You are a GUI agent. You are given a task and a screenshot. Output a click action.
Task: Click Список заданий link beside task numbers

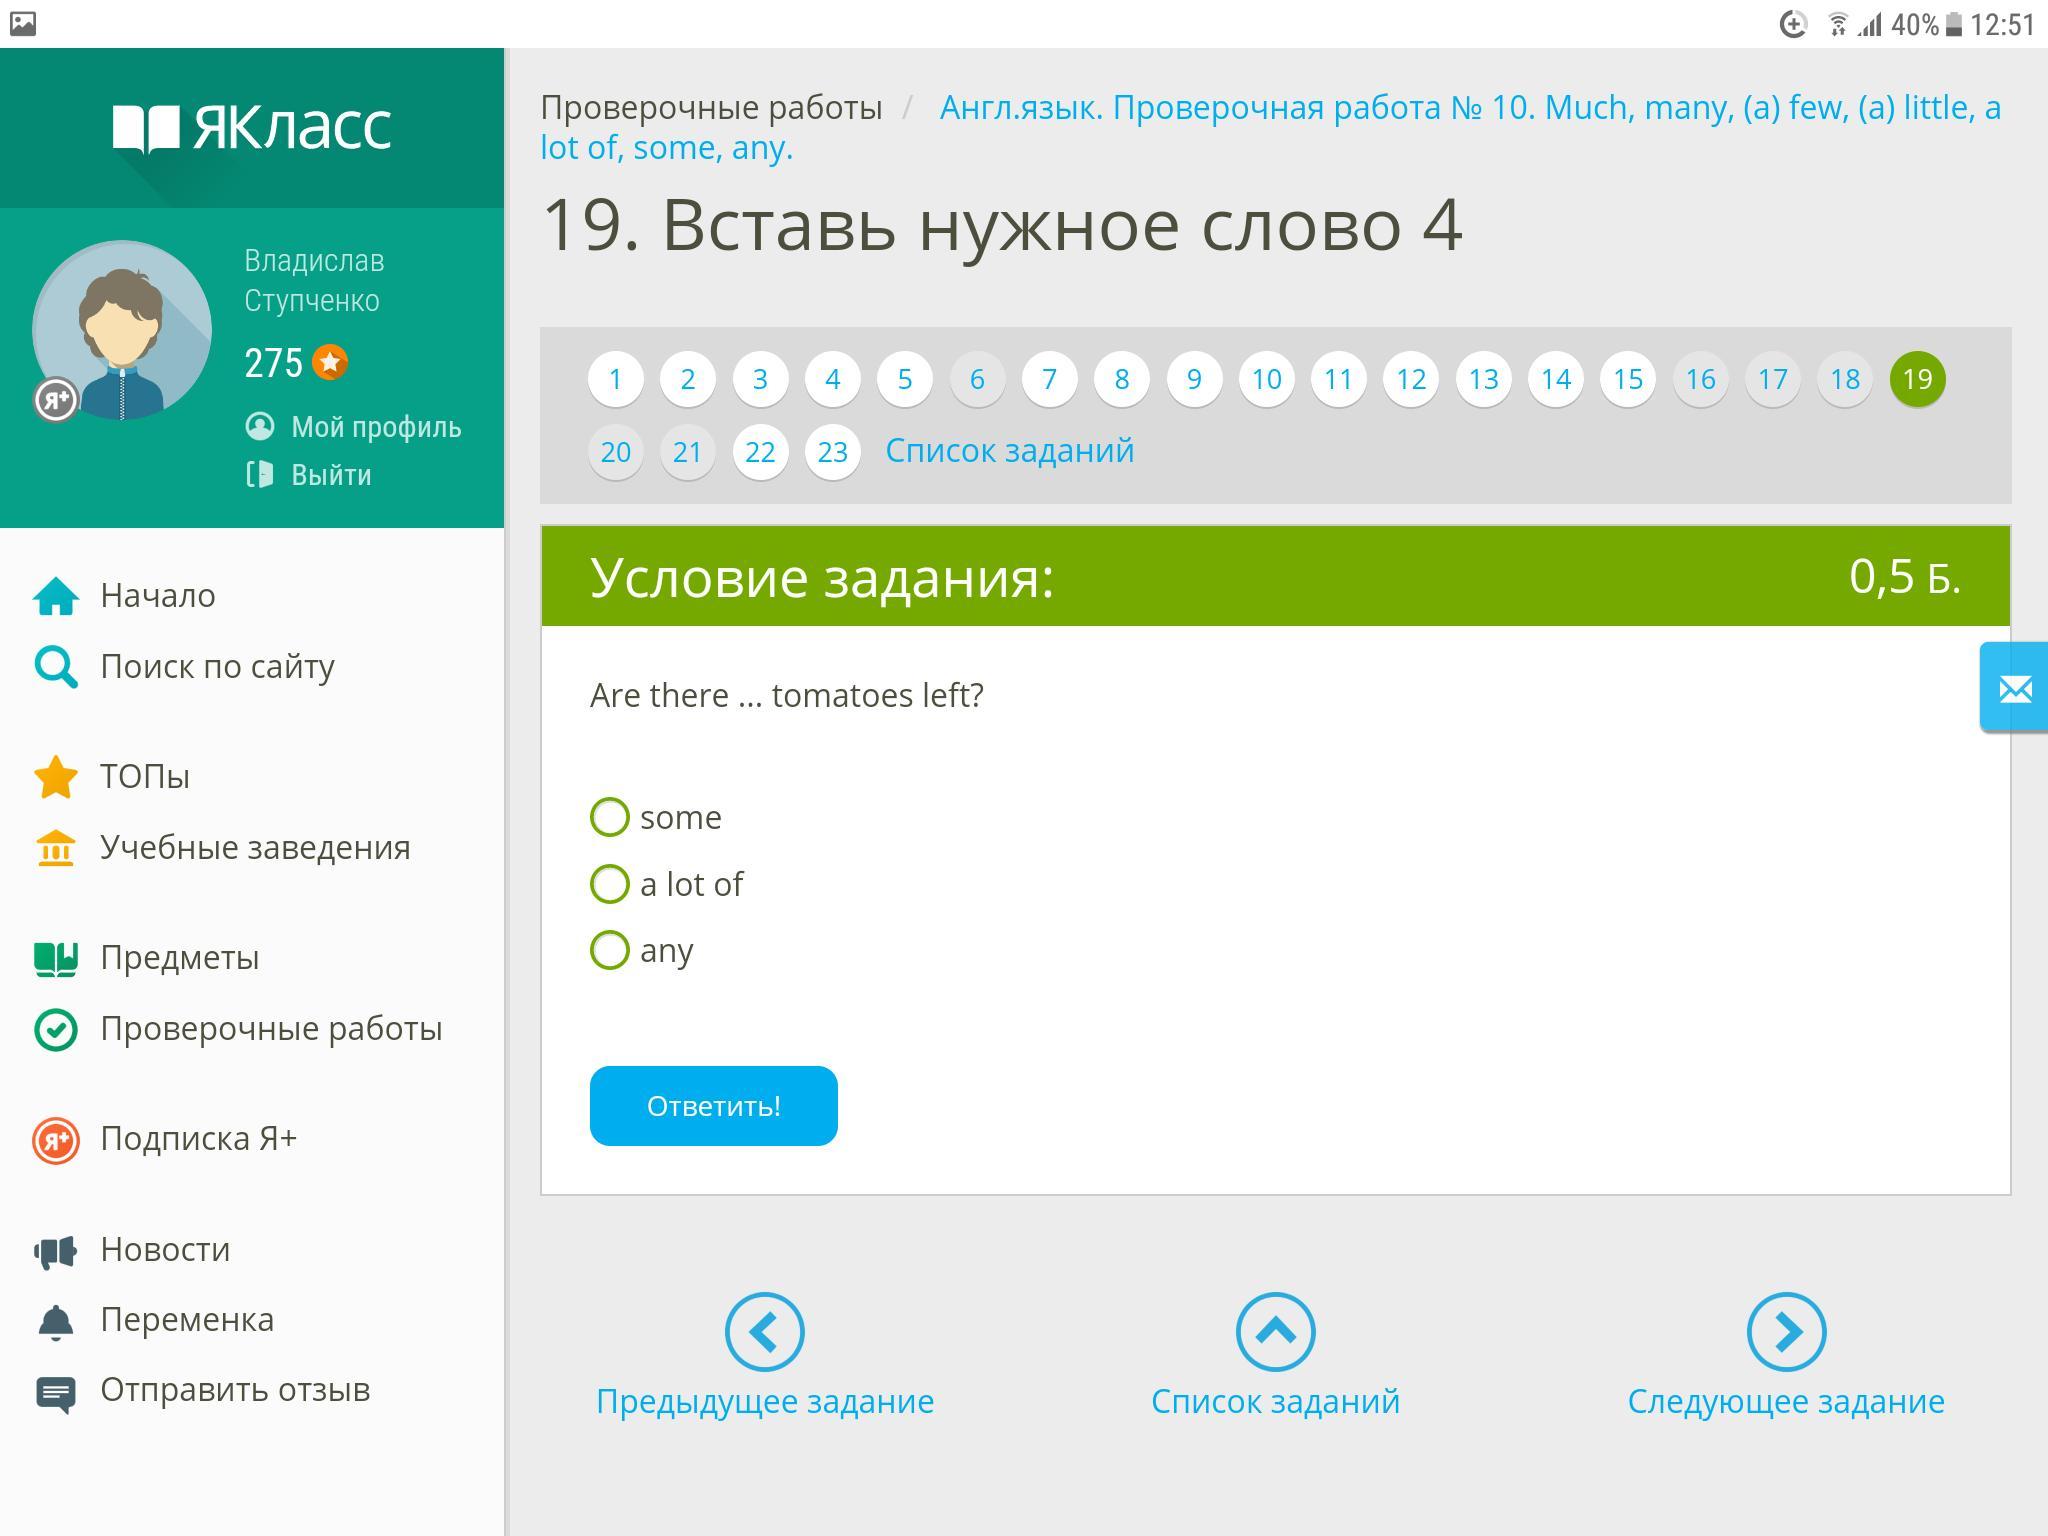pos(1009,451)
